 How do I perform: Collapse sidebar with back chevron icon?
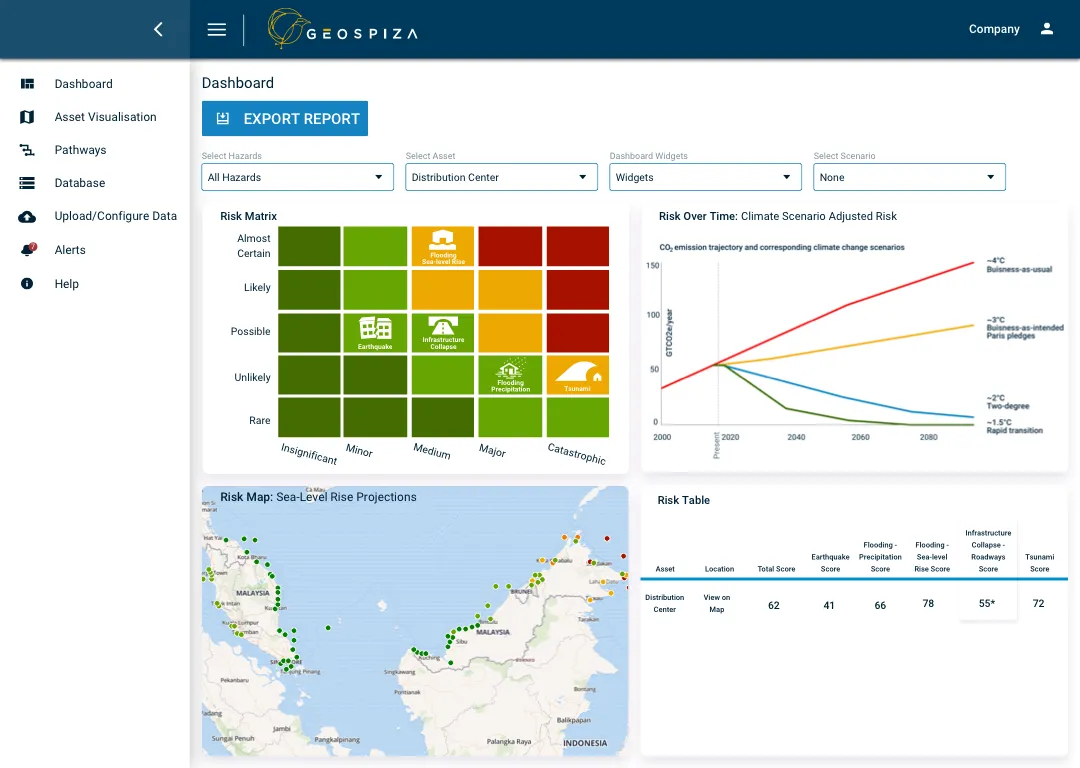pos(158,29)
